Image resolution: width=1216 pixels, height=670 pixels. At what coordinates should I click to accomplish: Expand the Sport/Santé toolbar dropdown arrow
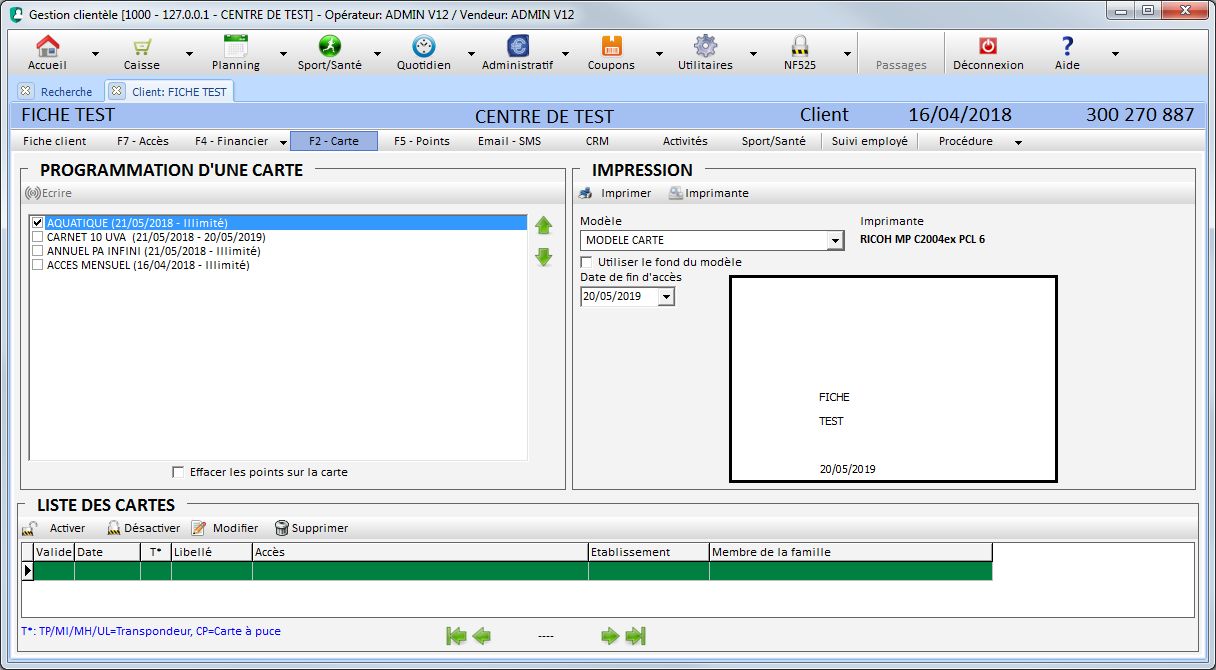pos(377,54)
